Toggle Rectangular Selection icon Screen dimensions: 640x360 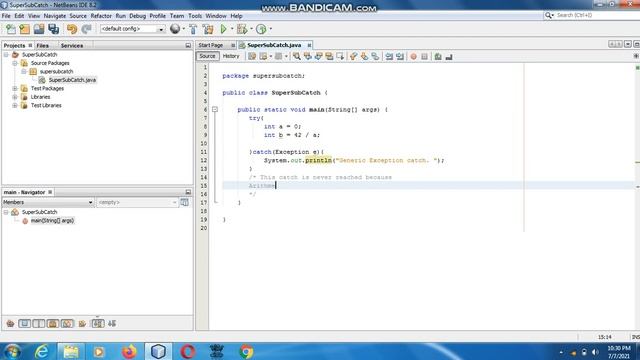click(340, 56)
